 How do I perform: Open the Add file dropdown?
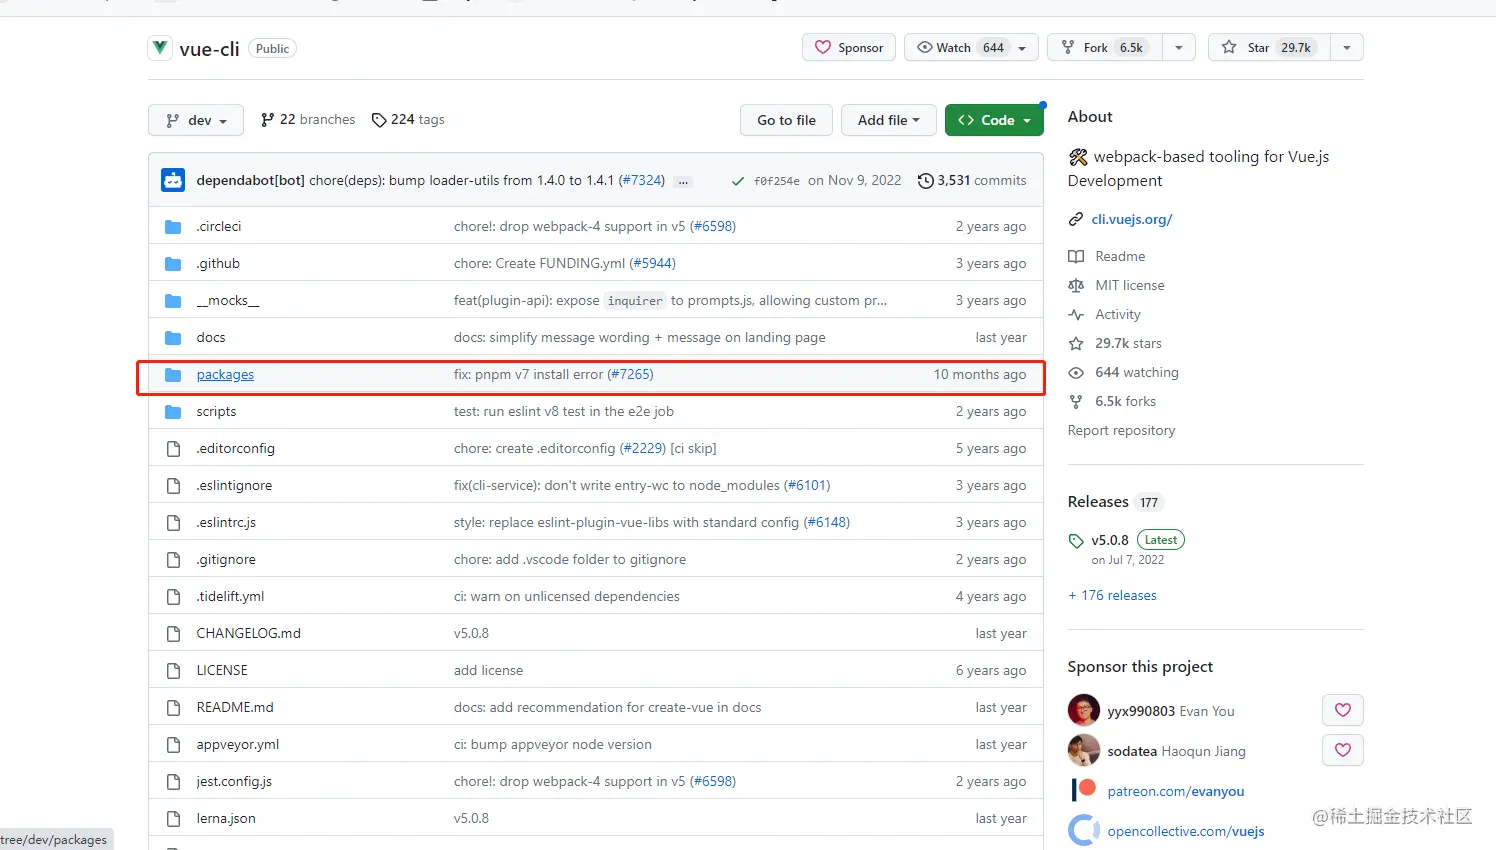[888, 120]
